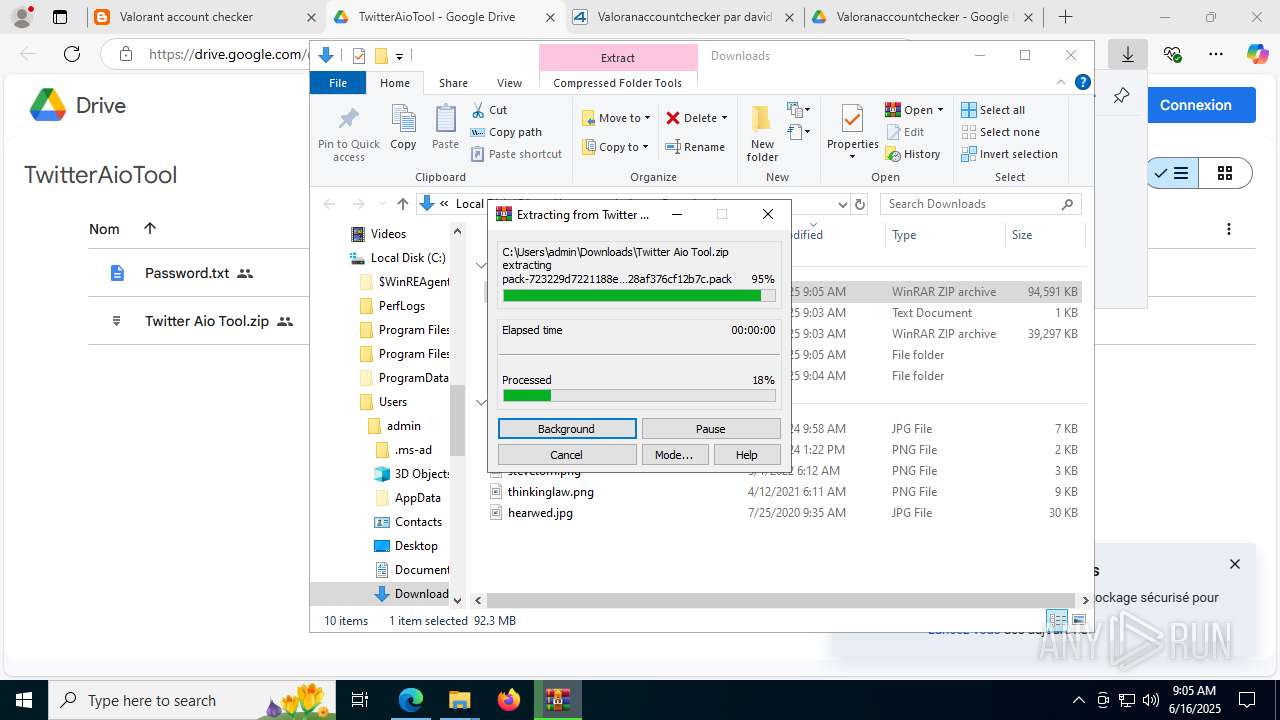Open the Delete dropdown in Organize
The image size is (1280, 720).
pos(697,118)
